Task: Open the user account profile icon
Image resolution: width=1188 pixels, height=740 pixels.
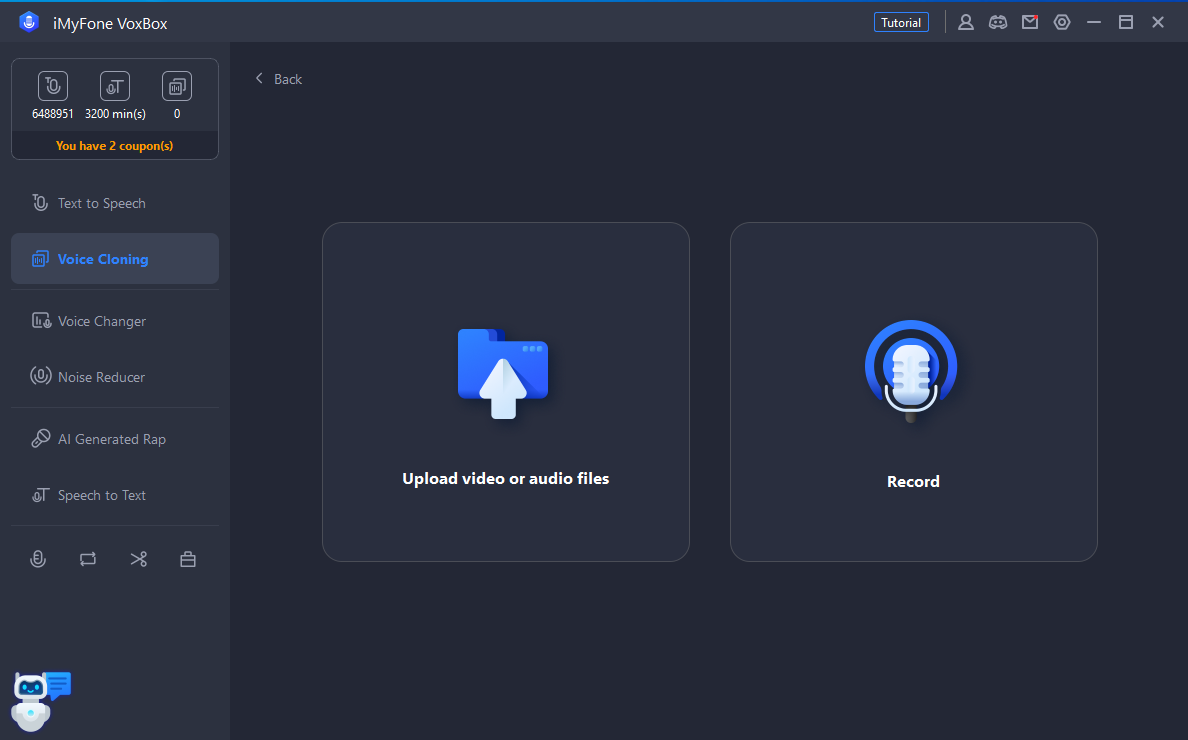Action: [966, 22]
